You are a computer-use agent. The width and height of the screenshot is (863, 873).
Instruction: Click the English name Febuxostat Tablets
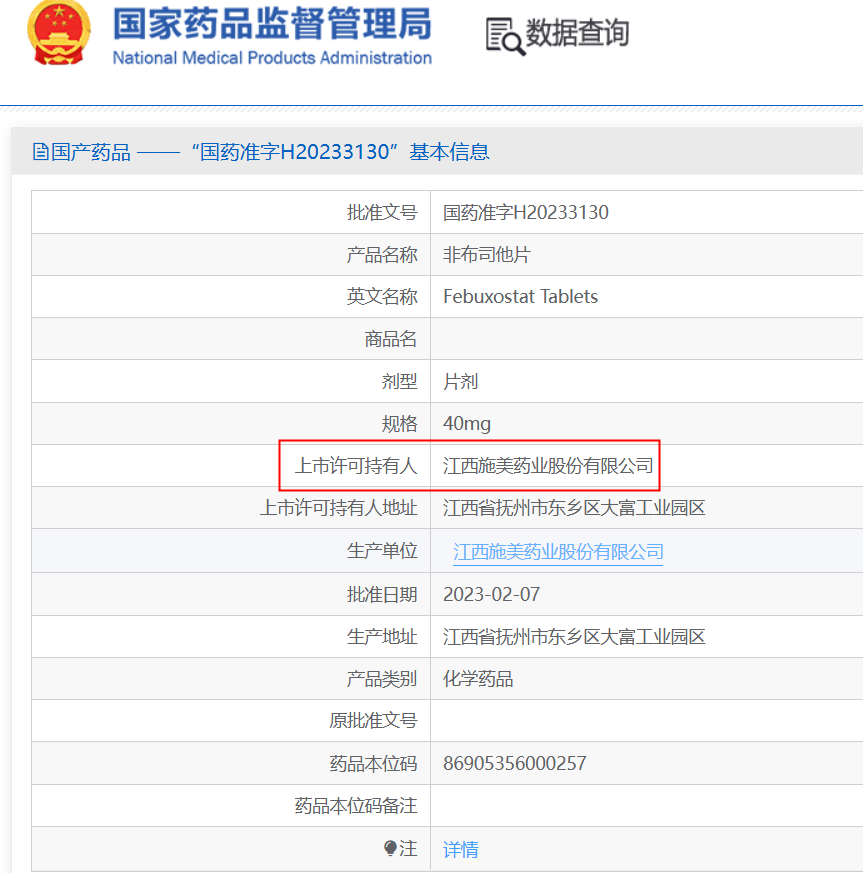click(520, 297)
